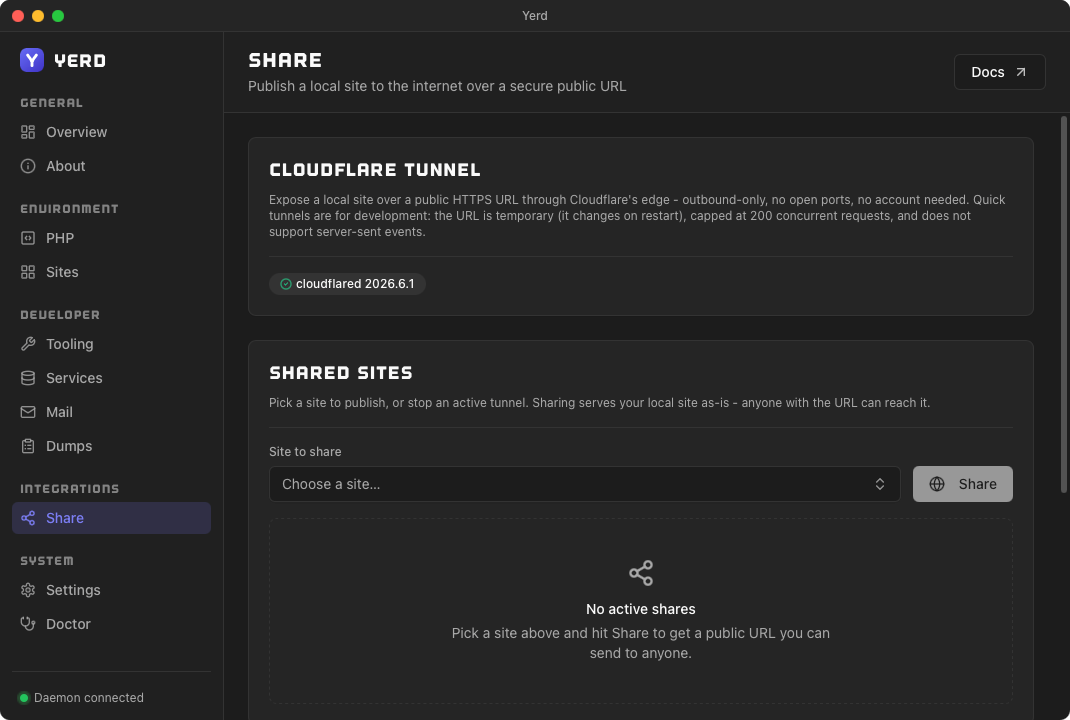Screen dimensions: 1070x720
Task: Open the Mail section
Action: (x=111, y=412)
